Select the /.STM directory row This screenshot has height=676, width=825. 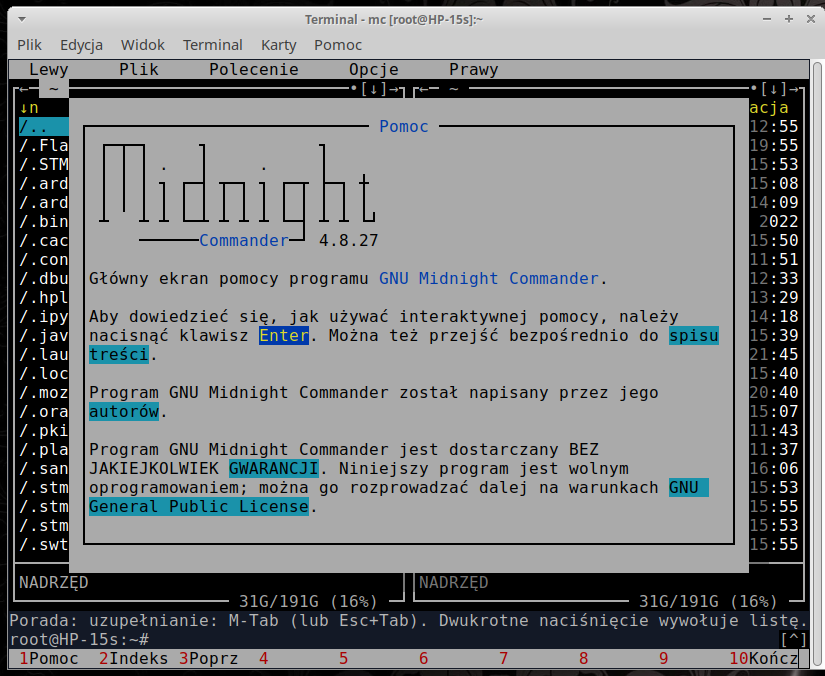pyautogui.click(x=44, y=165)
